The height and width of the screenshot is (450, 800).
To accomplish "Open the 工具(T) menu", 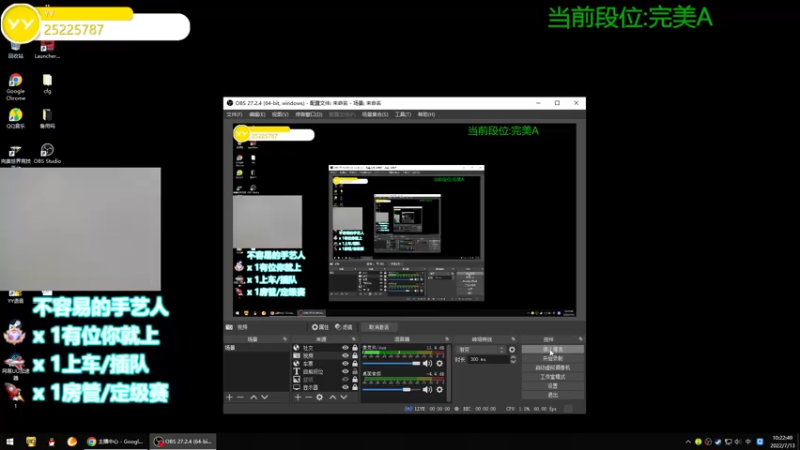I will (x=403, y=114).
